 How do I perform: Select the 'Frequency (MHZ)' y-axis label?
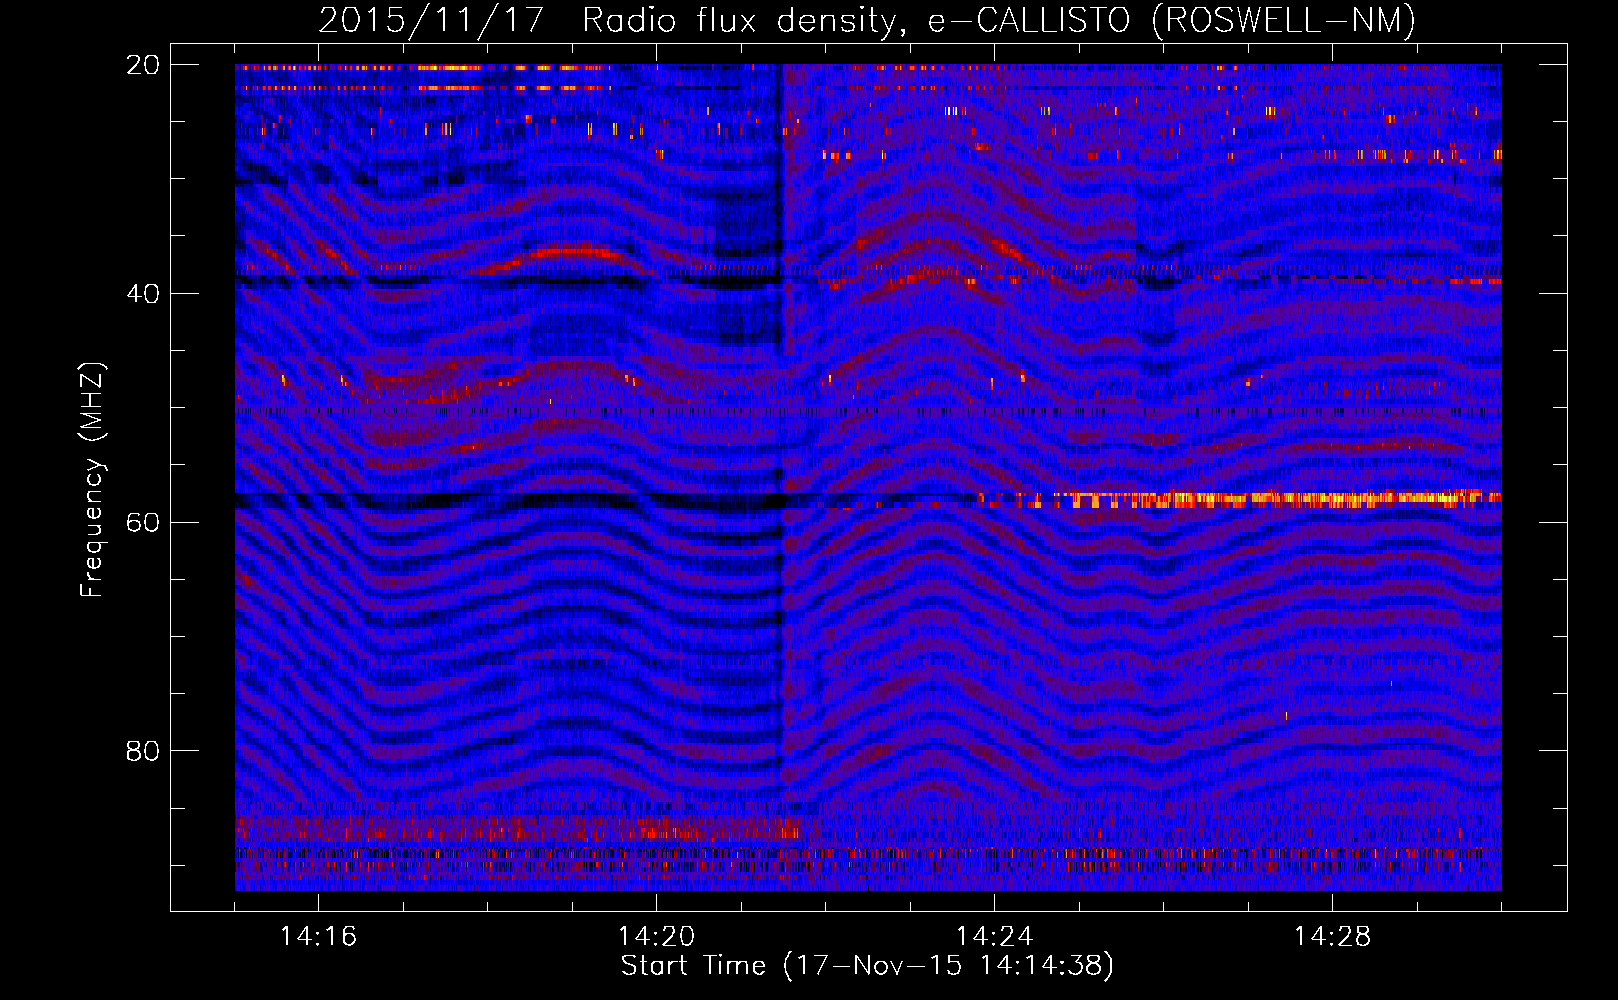[x=92, y=480]
